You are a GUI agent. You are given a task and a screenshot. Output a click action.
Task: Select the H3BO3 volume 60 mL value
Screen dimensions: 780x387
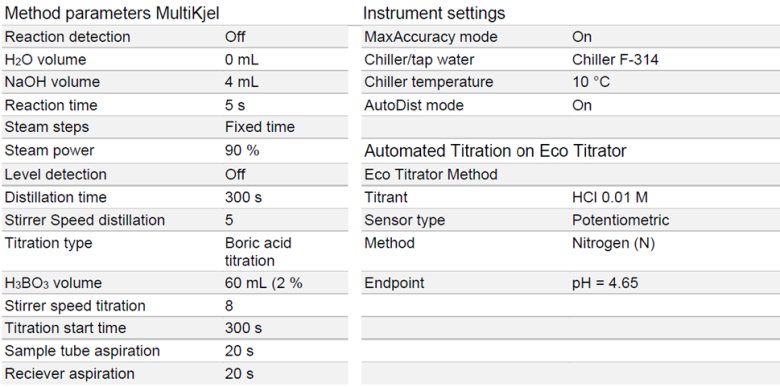264,283
